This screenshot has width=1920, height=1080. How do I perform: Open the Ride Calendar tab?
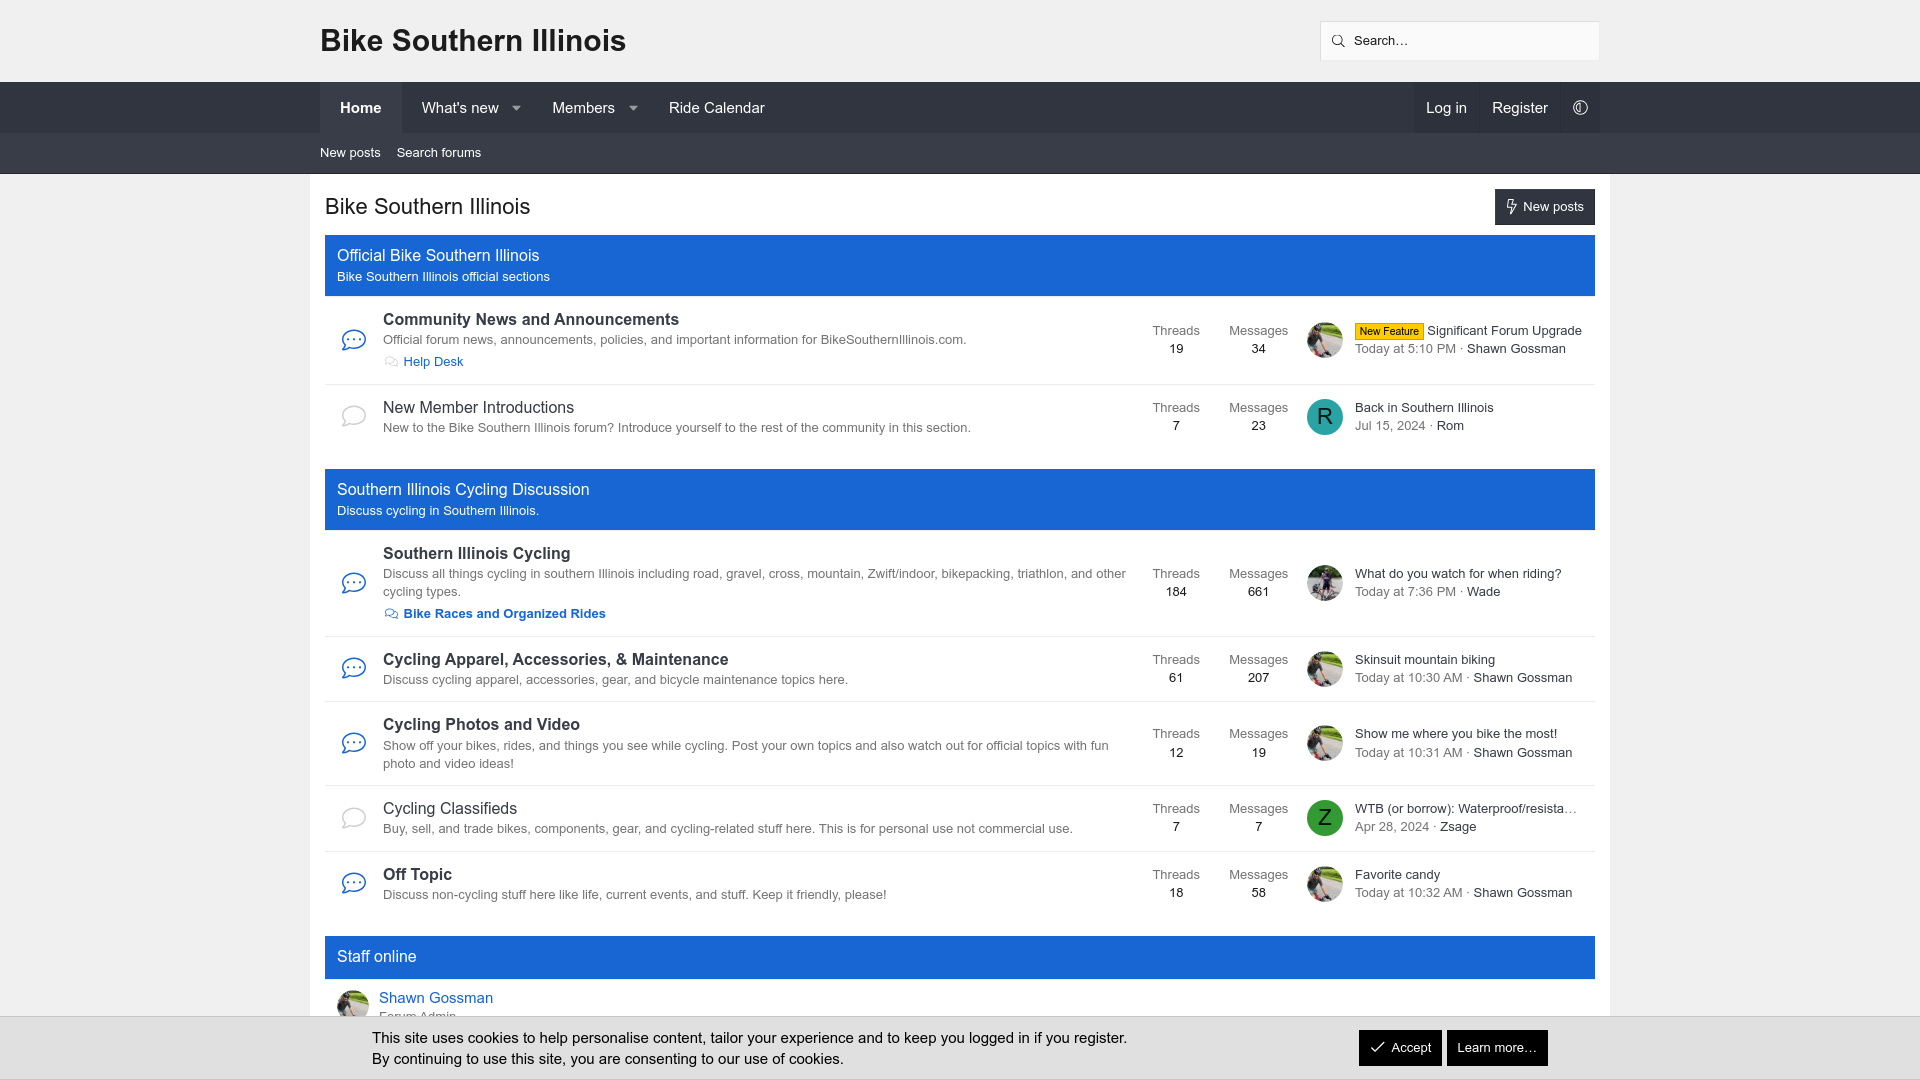point(716,108)
